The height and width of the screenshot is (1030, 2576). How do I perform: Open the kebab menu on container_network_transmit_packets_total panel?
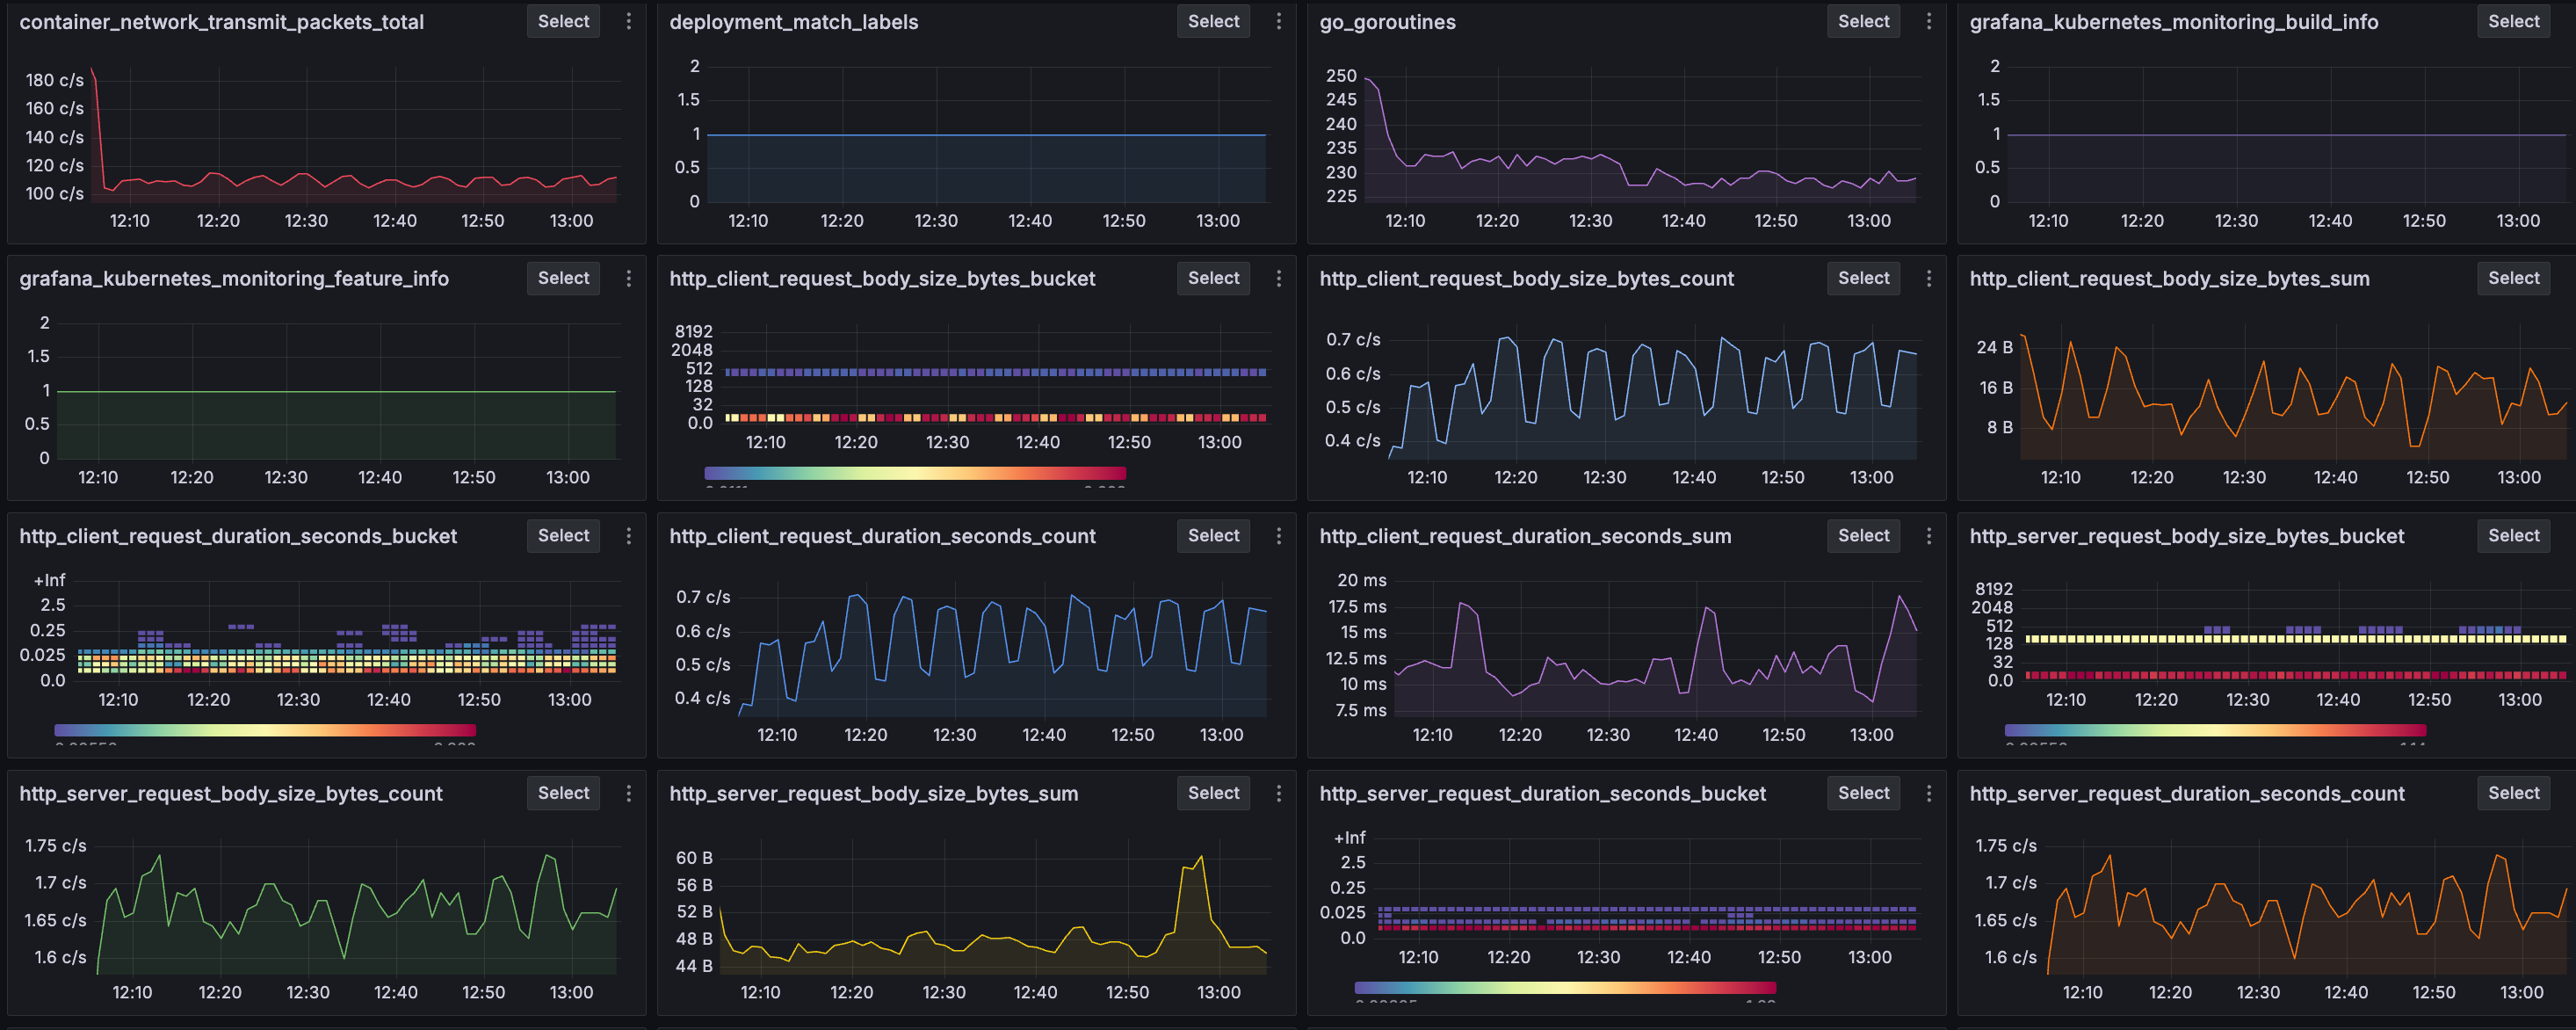[629, 21]
